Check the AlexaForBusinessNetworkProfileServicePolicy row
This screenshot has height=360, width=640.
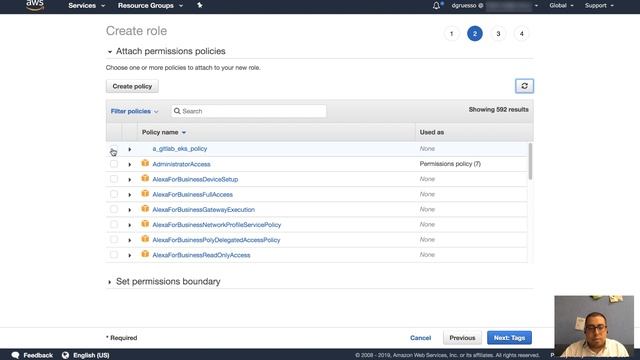coord(114,224)
